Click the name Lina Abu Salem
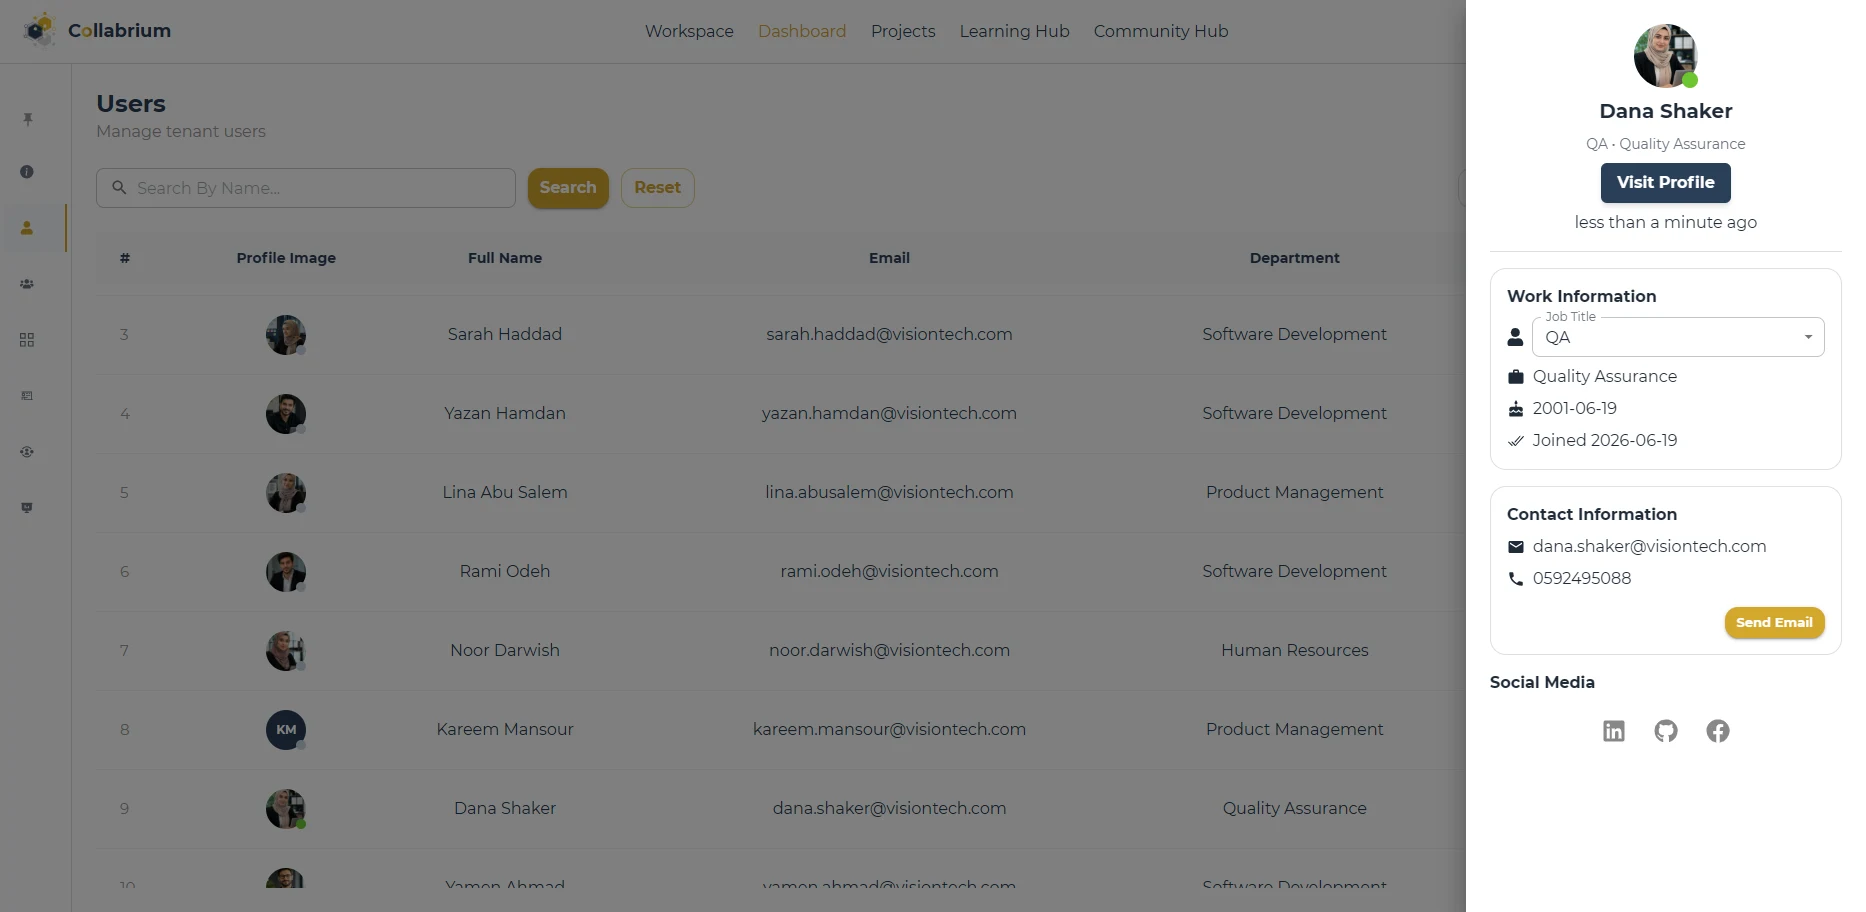This screenshot has width=1866, height=912. 505,492
